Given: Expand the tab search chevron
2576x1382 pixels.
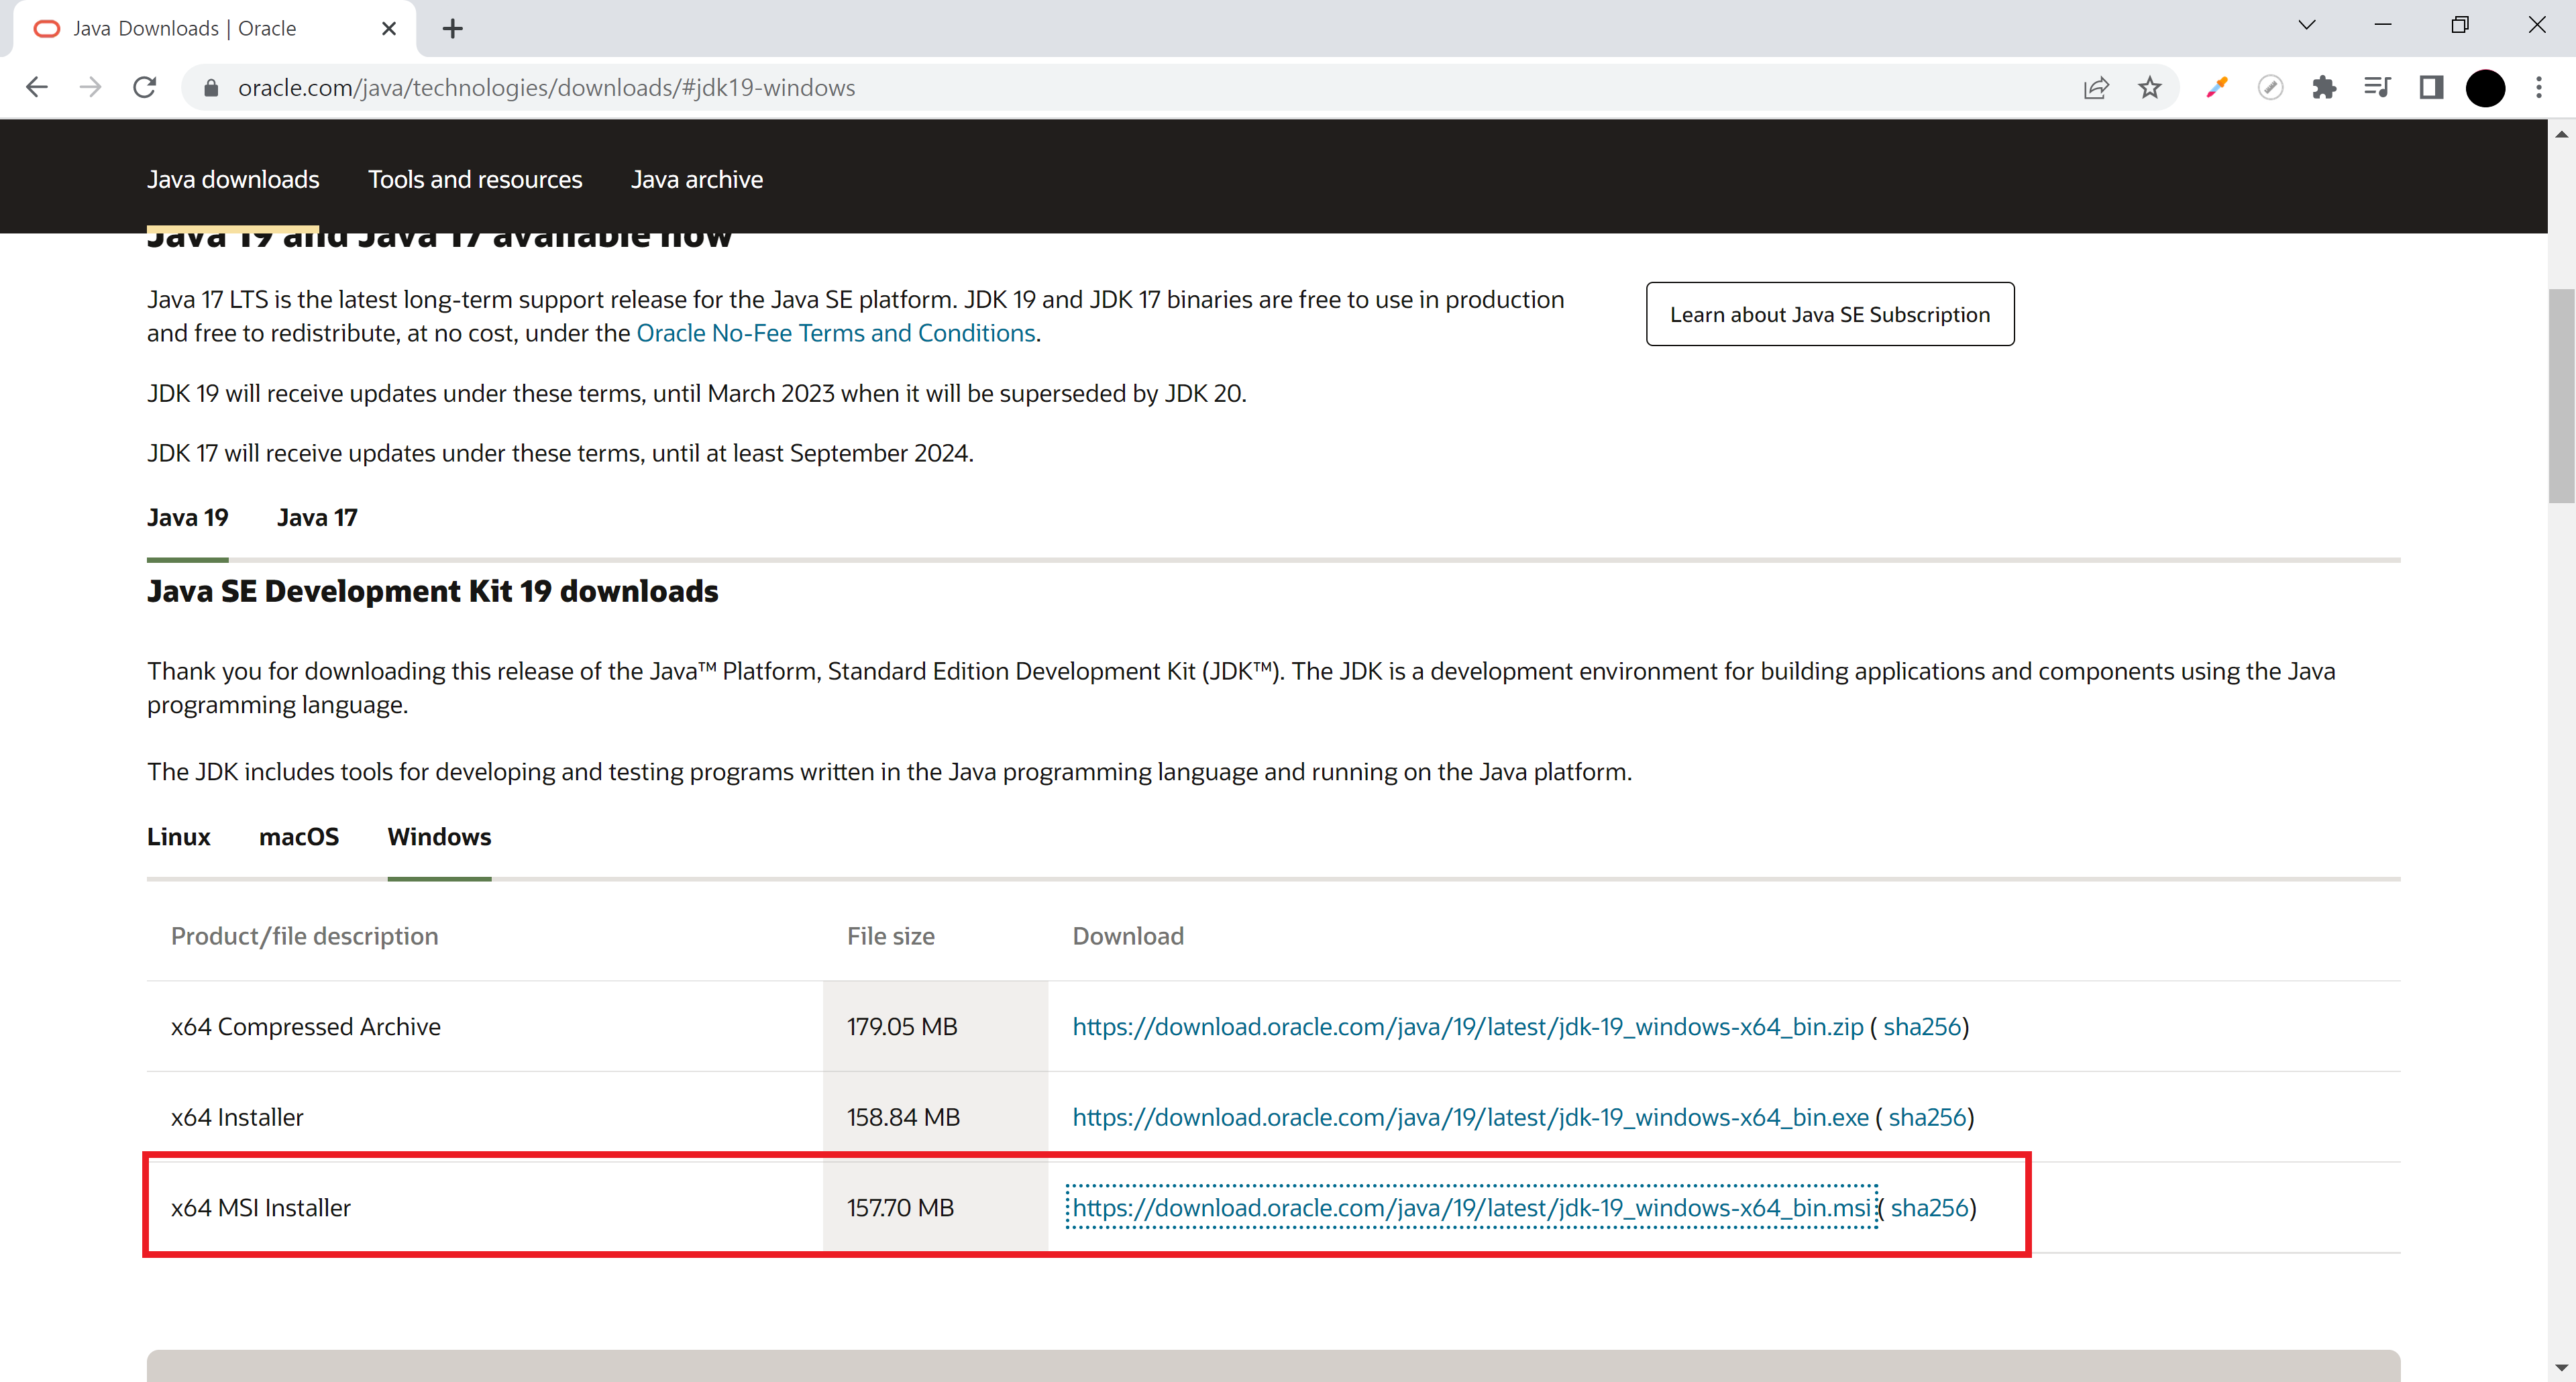Looking at the screenshot, I should (x=2307, y=25).
